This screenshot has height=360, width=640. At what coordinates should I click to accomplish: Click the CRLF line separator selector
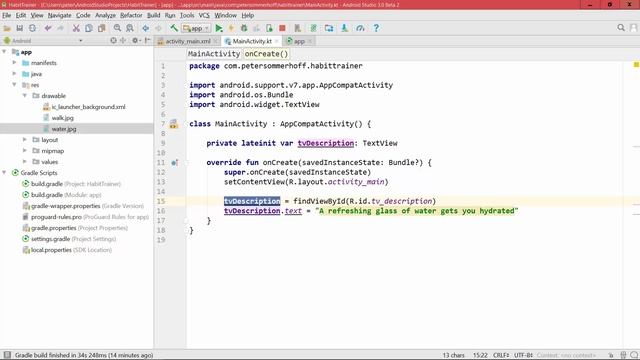(501, 355)
